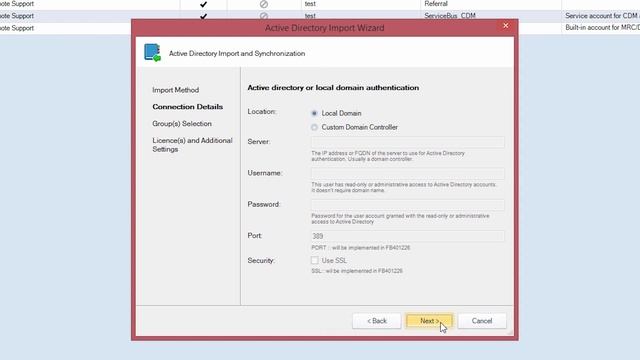Click 'Built-in account for MRC' description cell
The image size is (640, 360).
click(602, 28)
